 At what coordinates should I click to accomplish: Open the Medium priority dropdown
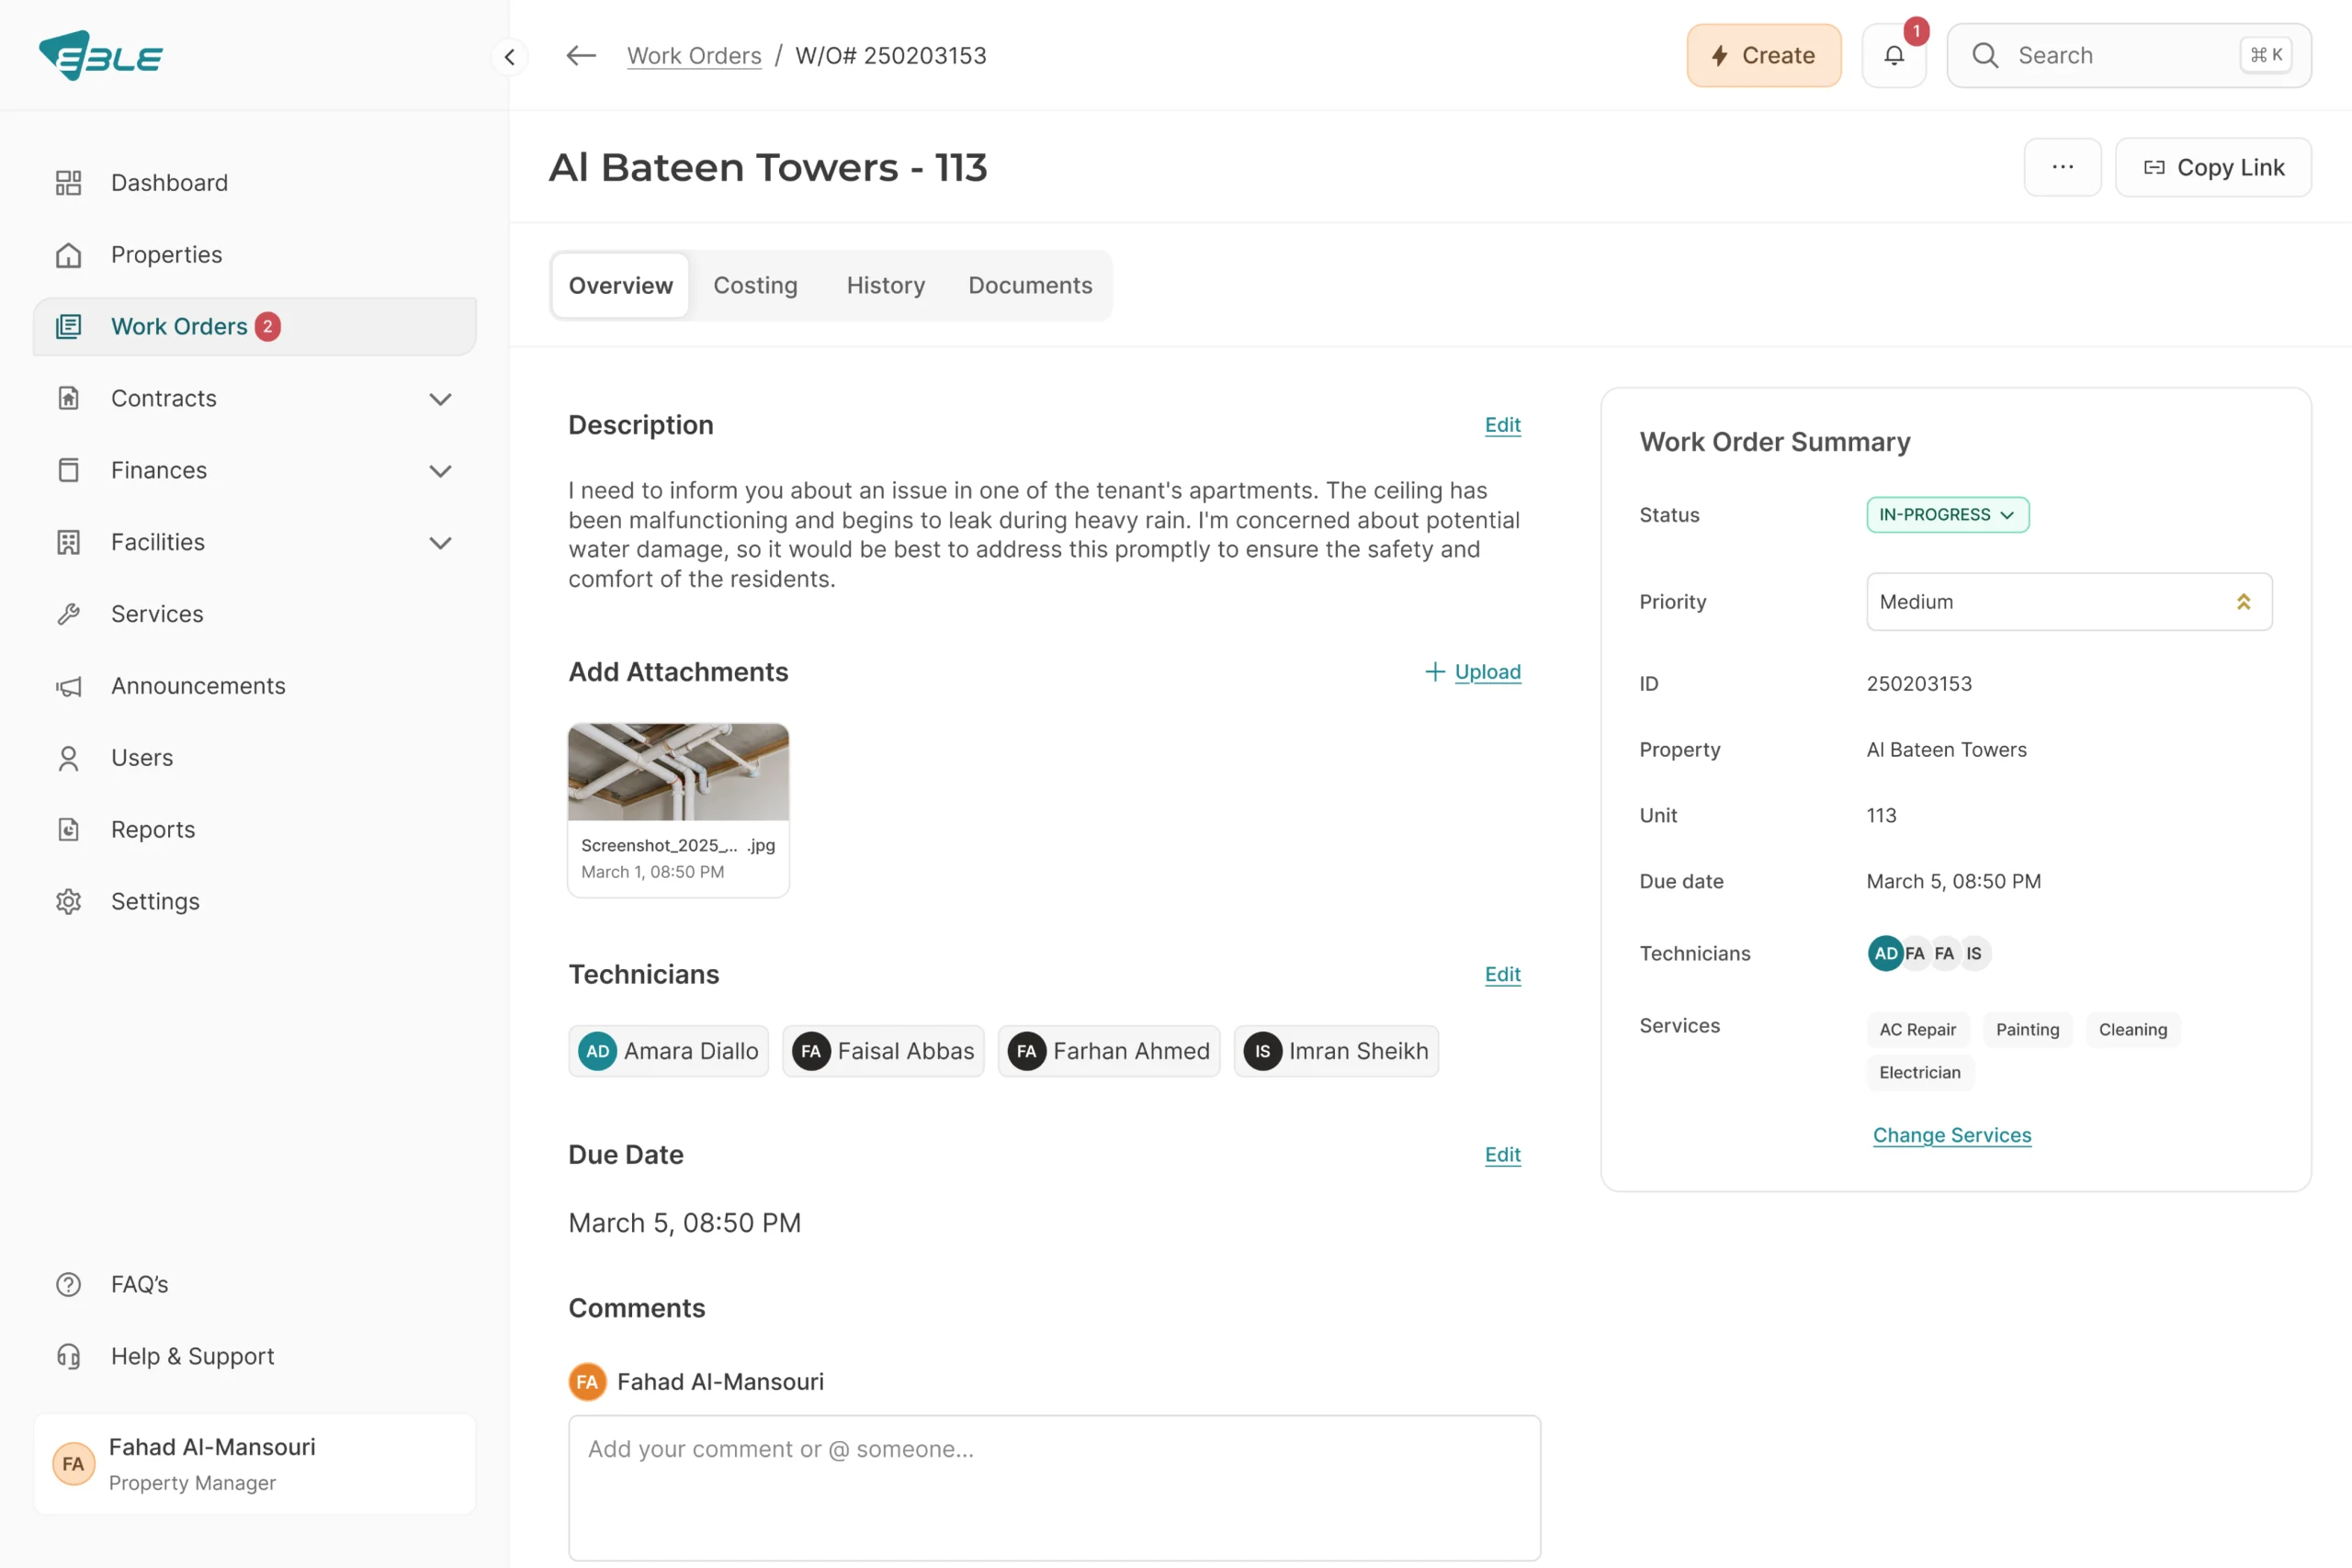[2068, 602]
